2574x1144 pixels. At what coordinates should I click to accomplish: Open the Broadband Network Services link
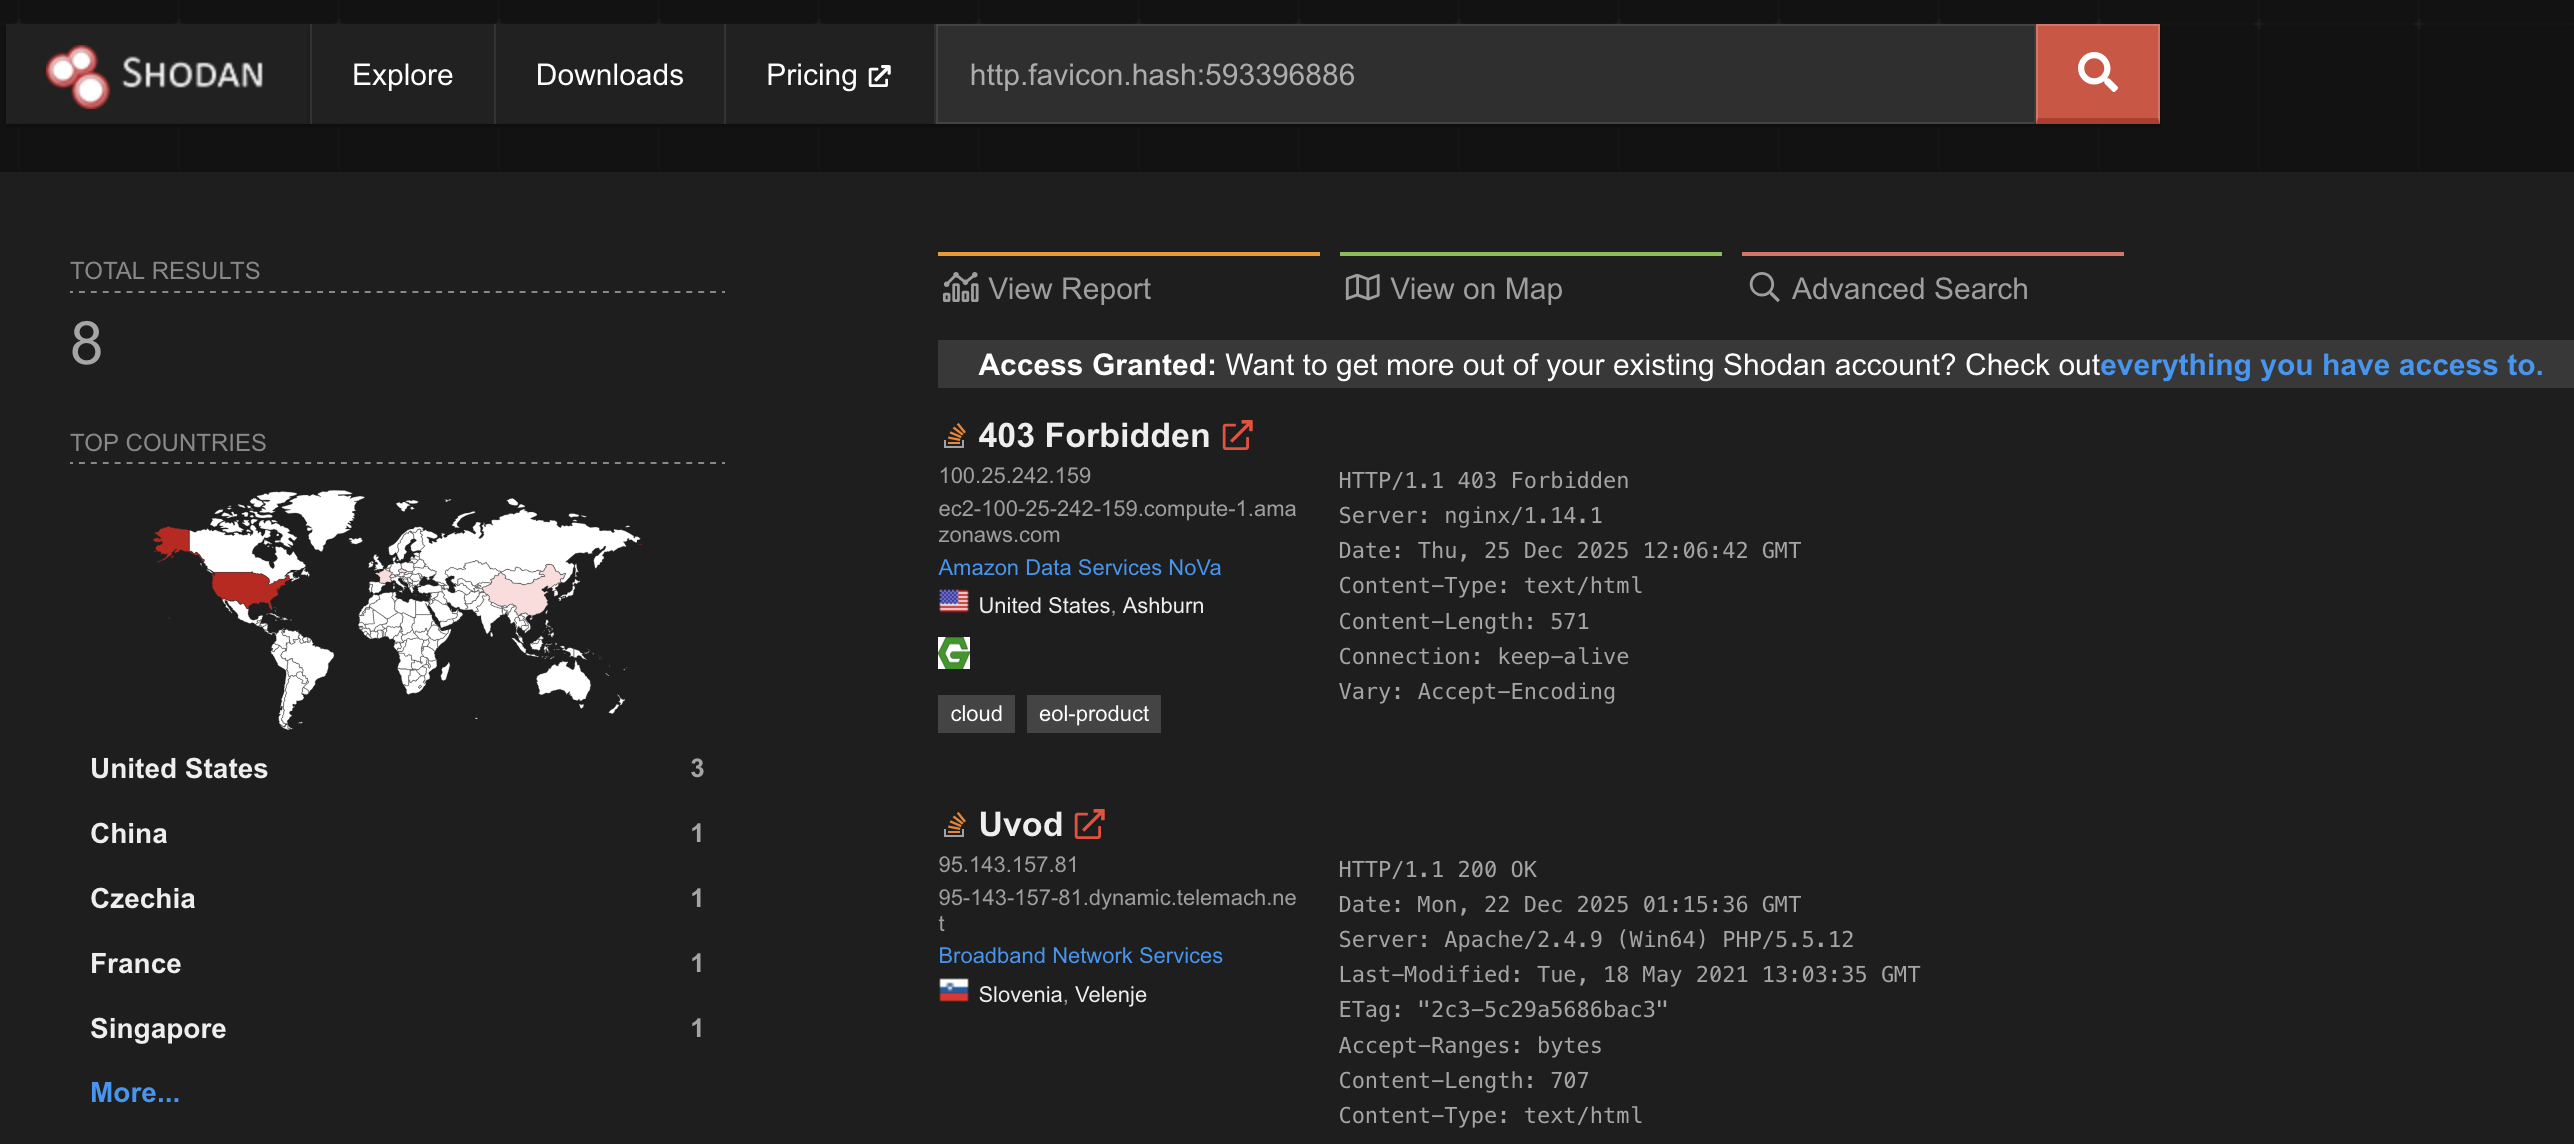[x=1080, y=955]
